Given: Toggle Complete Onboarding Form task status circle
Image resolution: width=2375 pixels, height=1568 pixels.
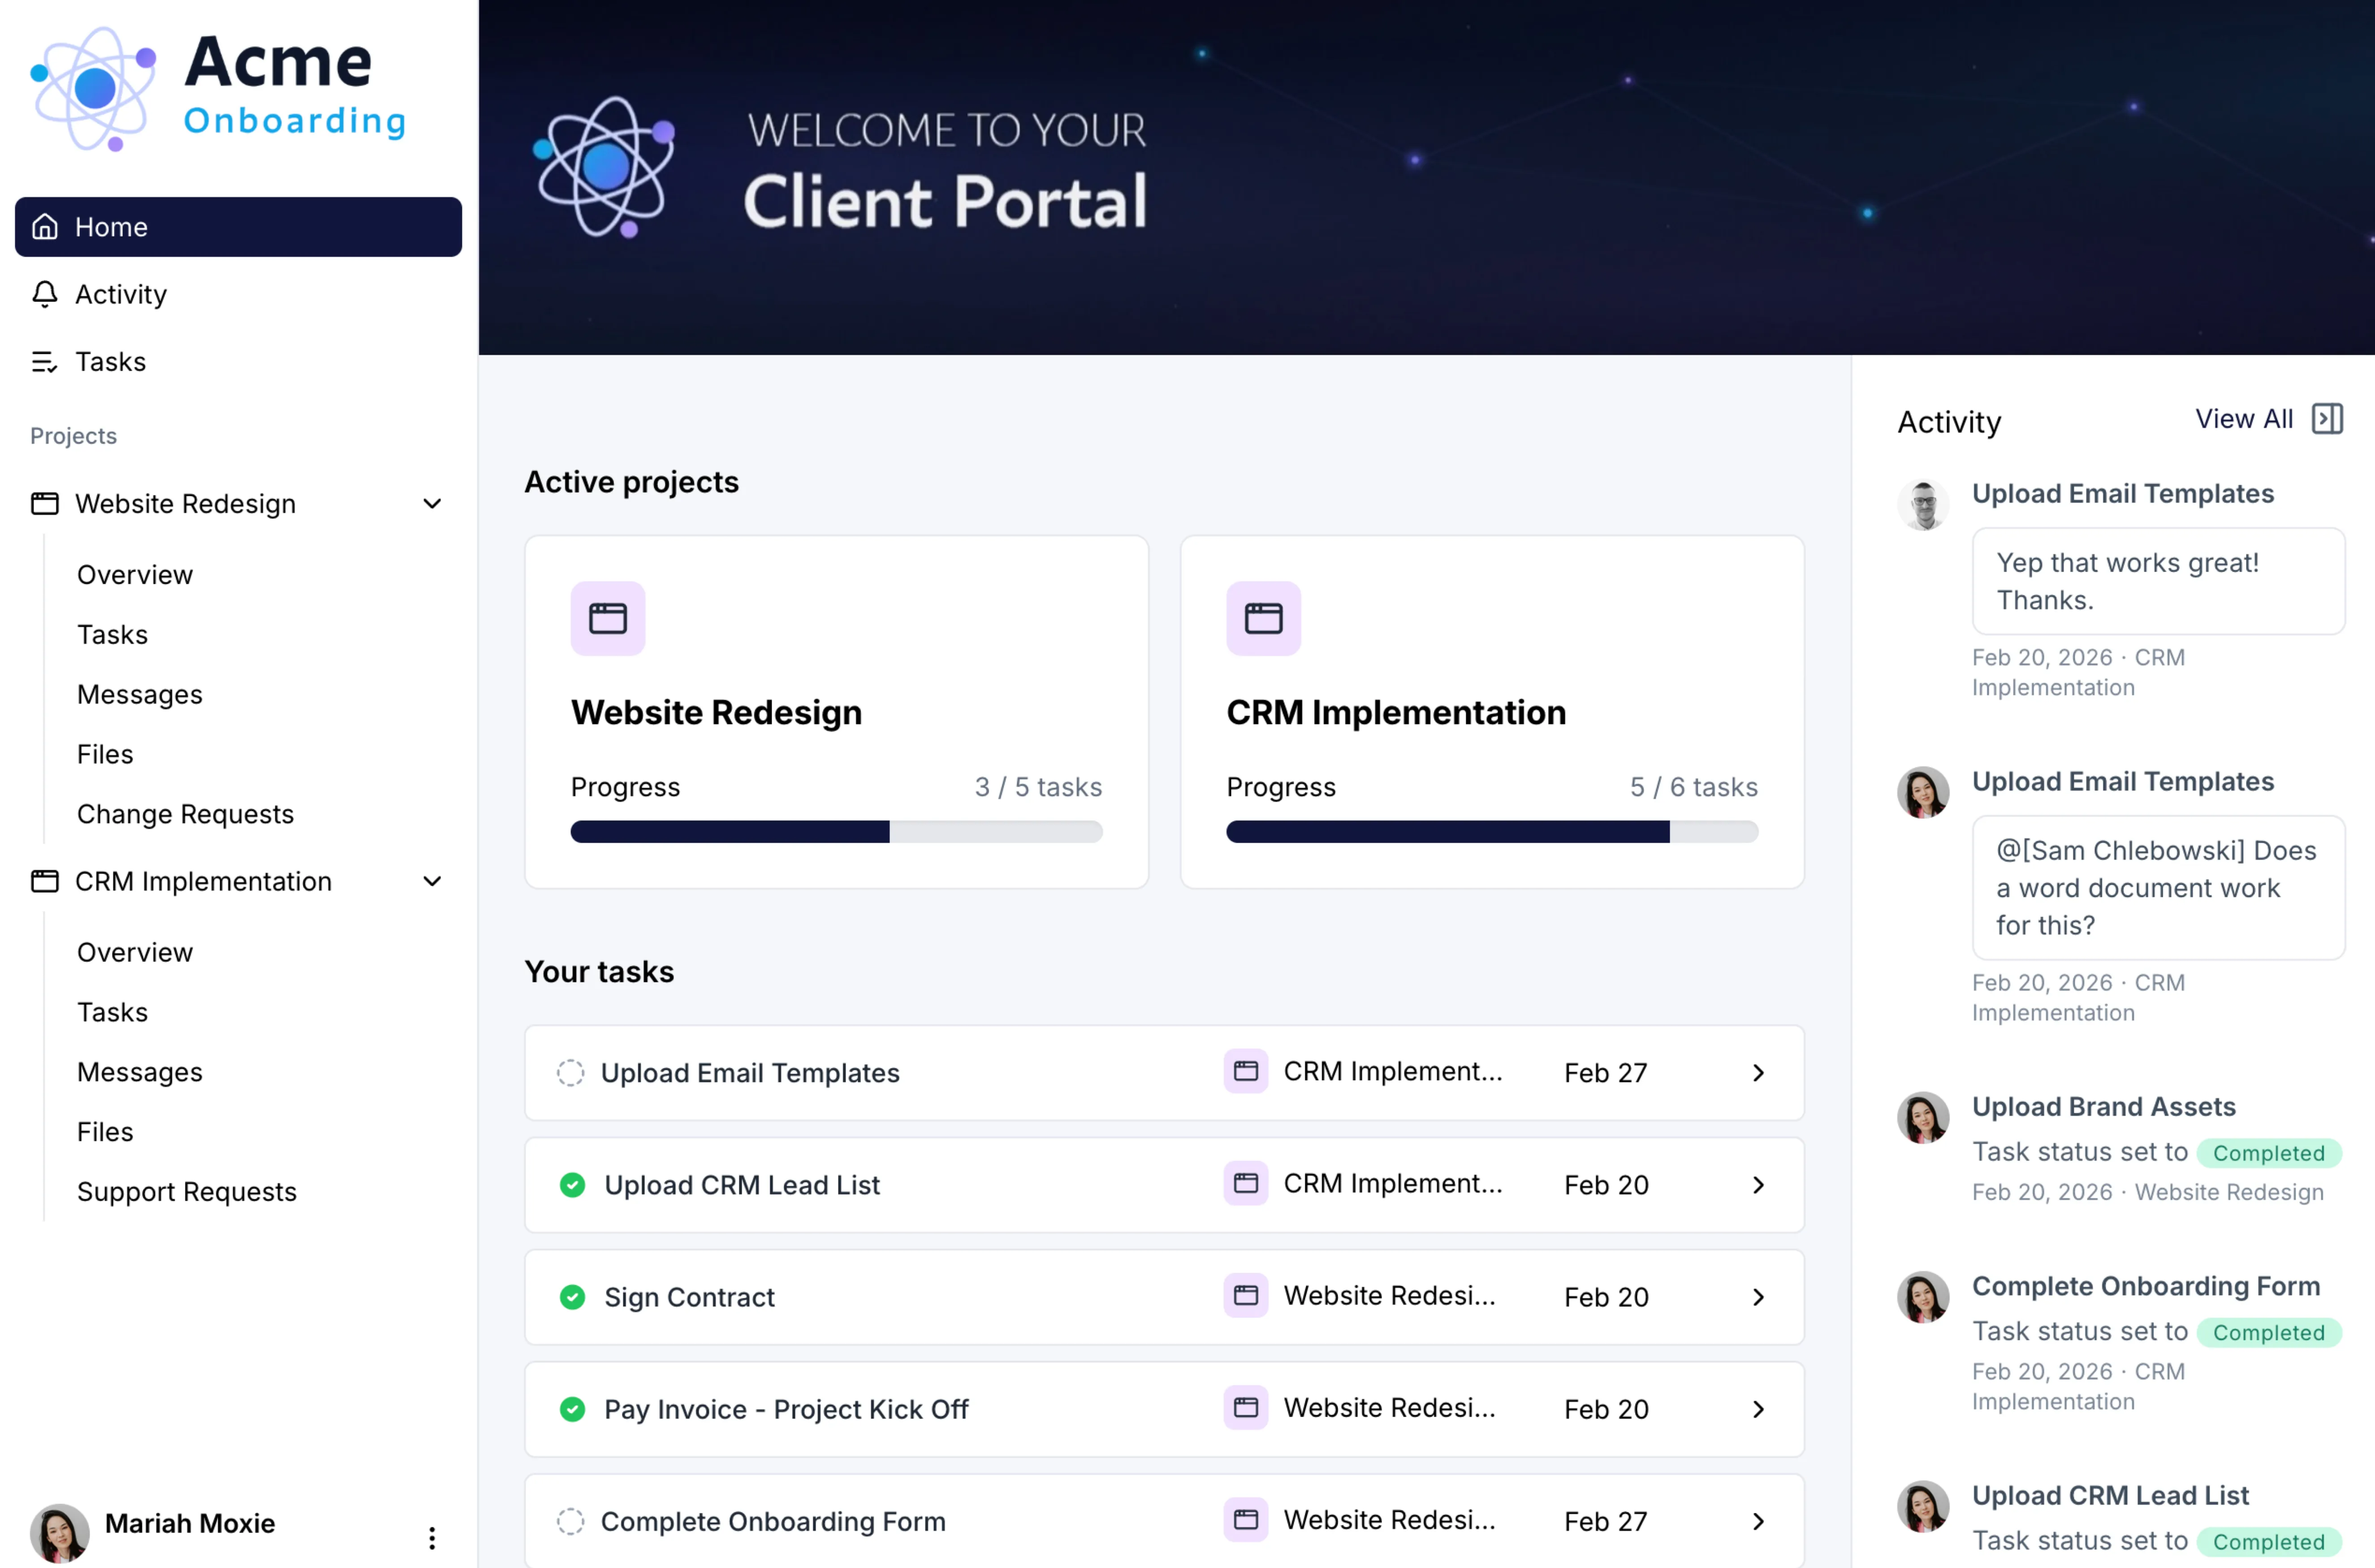Looking at the screenshot, I should click(571, 1521).
